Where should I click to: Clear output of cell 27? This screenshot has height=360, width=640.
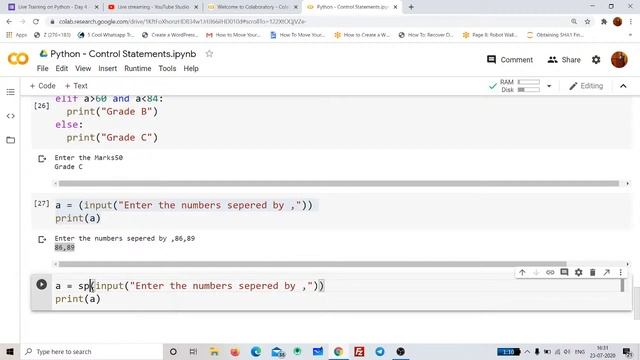(42, 239)
